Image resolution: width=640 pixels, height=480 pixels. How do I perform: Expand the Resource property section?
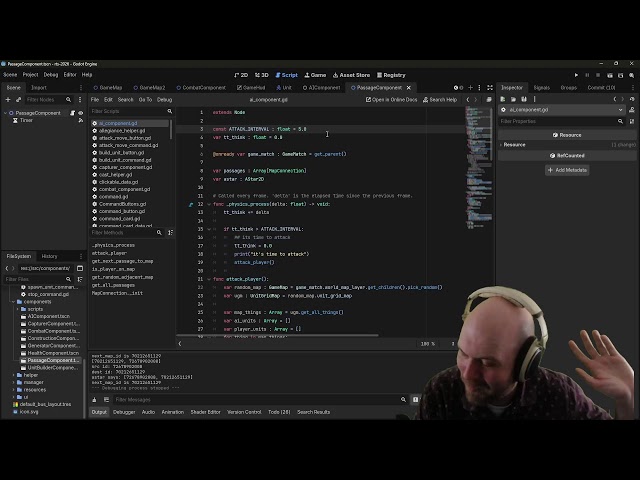(x=514, y=145)
